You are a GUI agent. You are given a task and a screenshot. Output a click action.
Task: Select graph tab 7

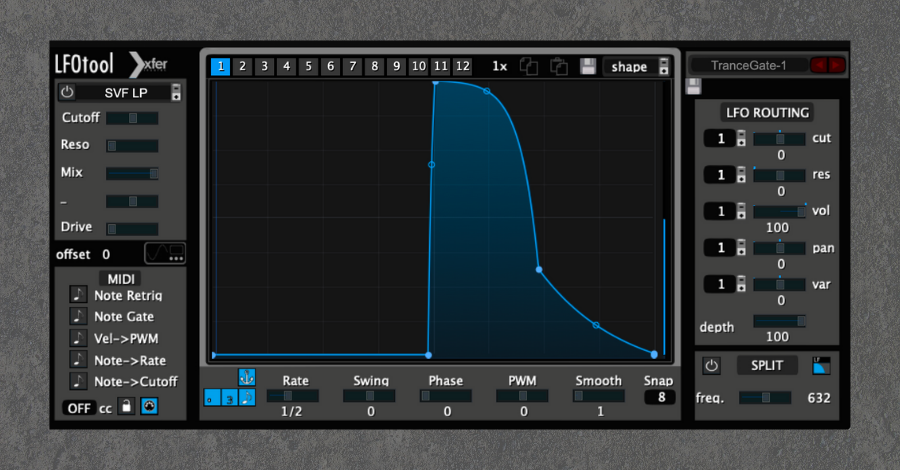[x=352, y=67]
